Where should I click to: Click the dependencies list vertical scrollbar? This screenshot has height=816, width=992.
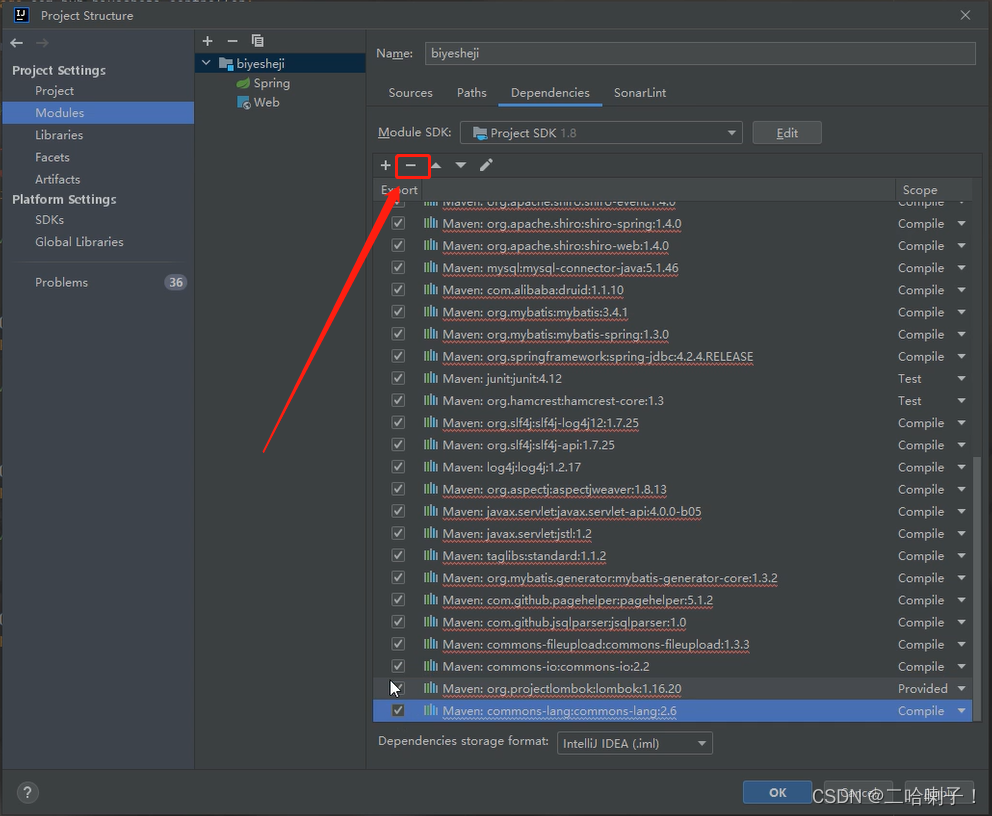coord(977,588)
